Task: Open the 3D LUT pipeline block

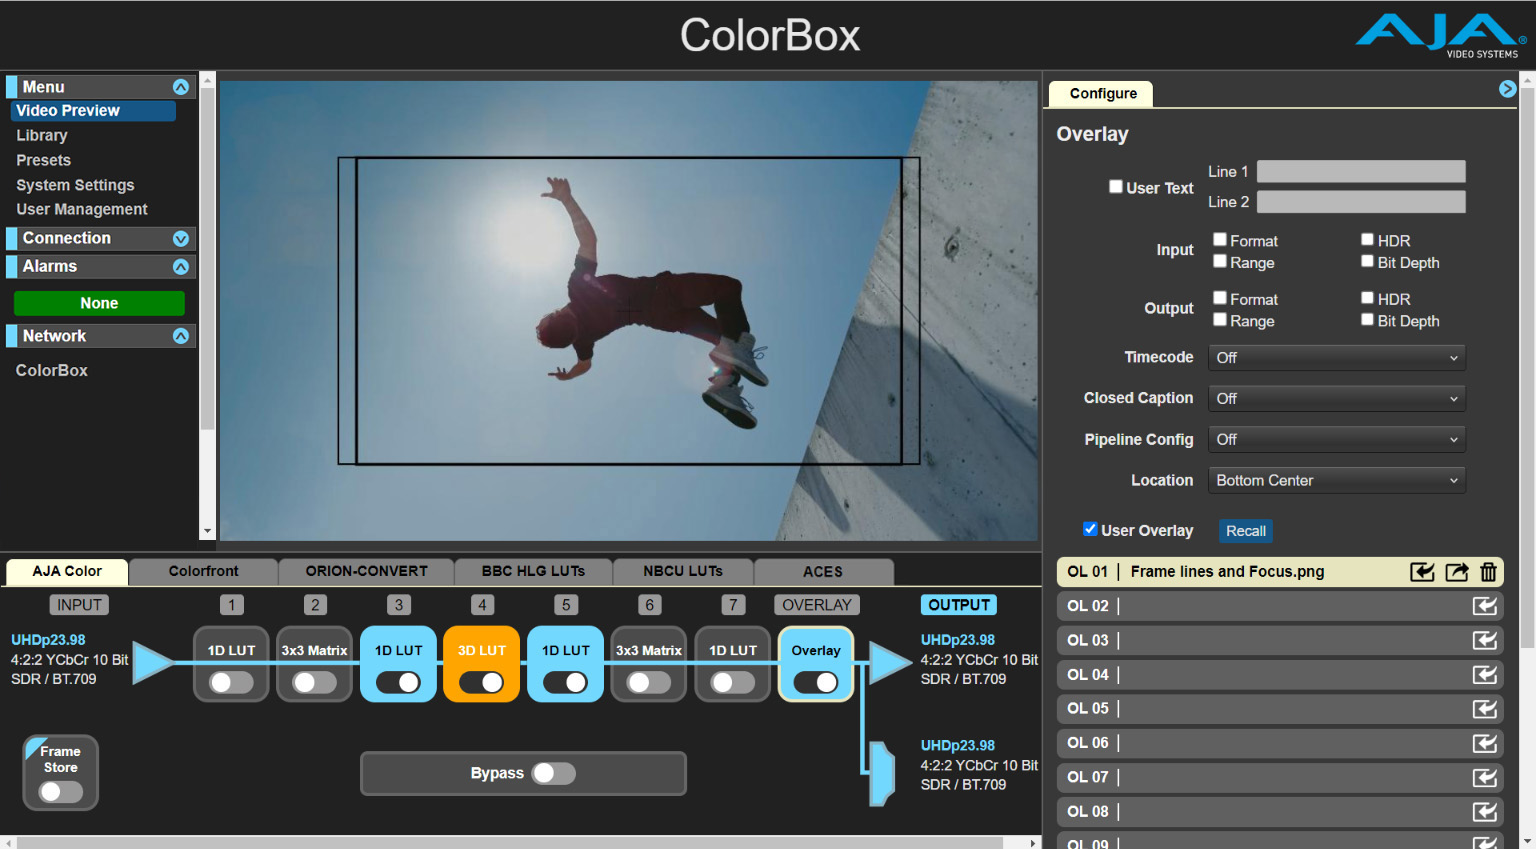Action: (x=481, y=650)
